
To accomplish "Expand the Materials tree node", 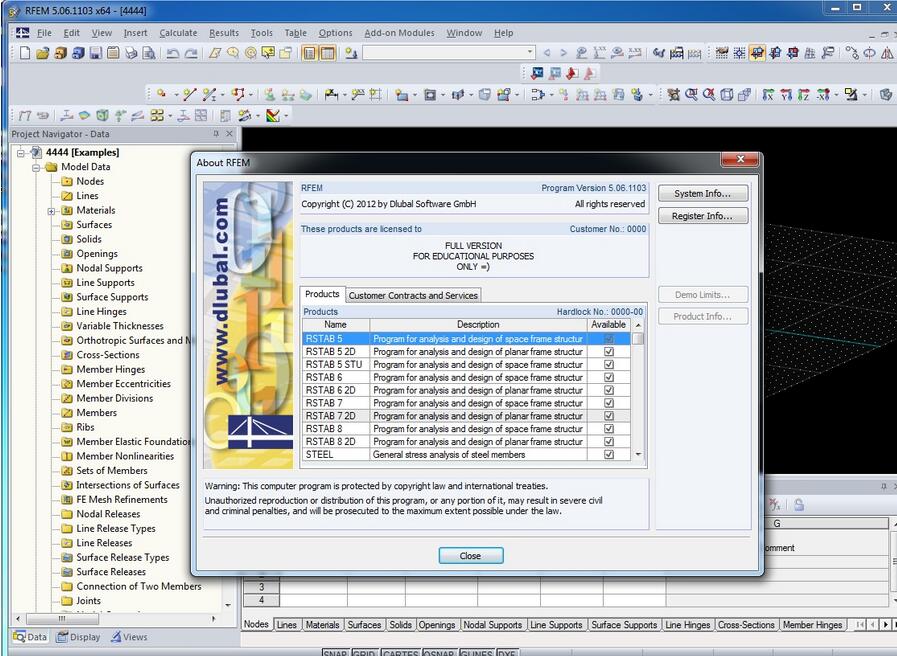I will tap(51, 211).
